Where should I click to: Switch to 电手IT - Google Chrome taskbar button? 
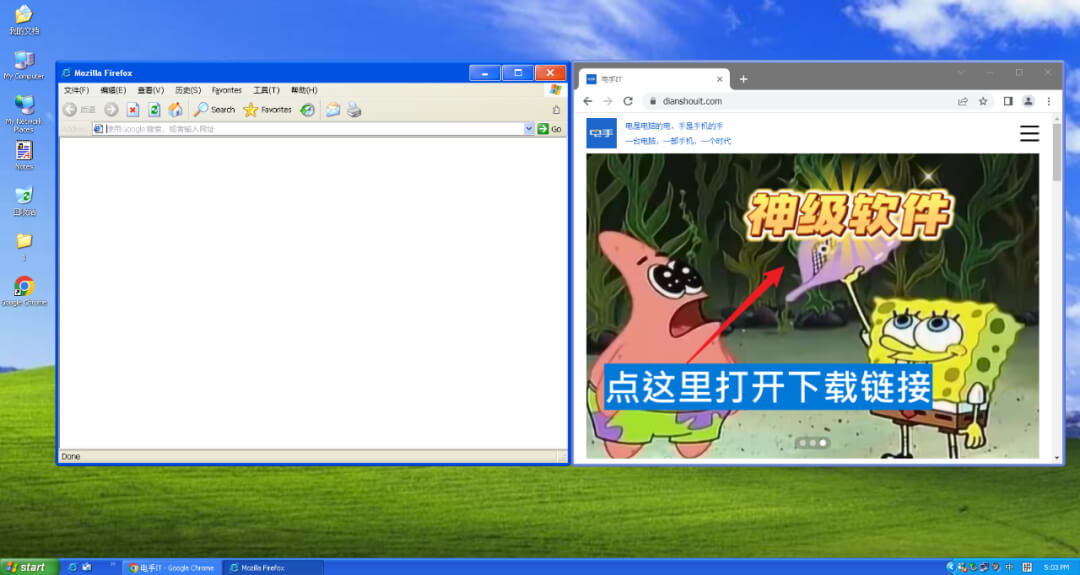pyautogui.click(x=172, y=567)
